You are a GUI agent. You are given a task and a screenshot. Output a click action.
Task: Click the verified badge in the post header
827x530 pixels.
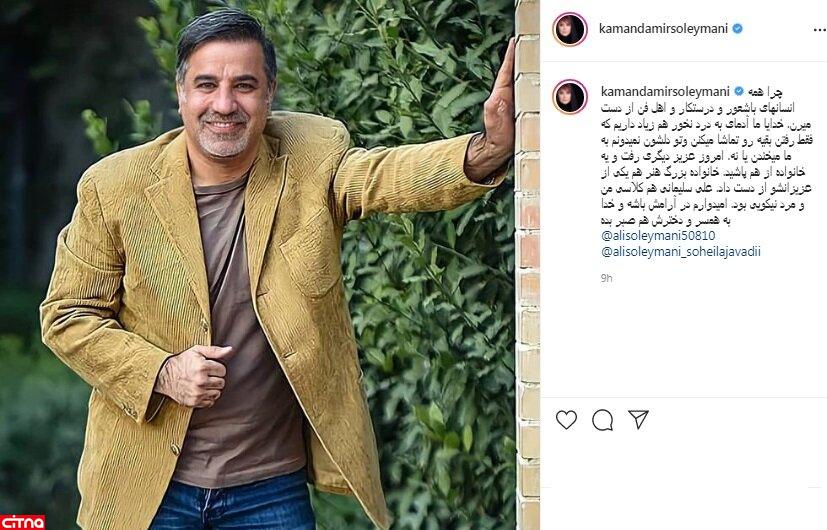pyautogui.click(x=737, y=28)
